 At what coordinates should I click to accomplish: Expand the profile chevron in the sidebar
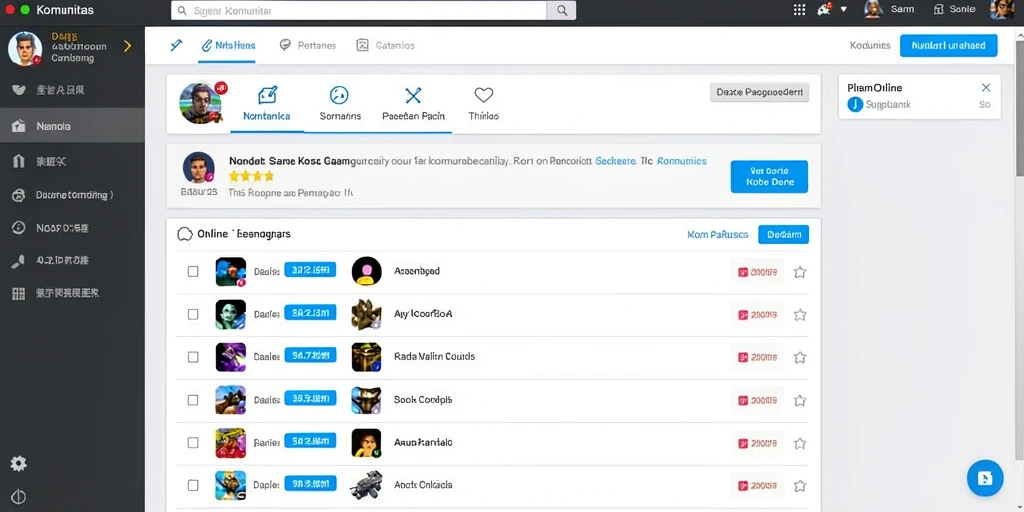(x=127, y=46)
